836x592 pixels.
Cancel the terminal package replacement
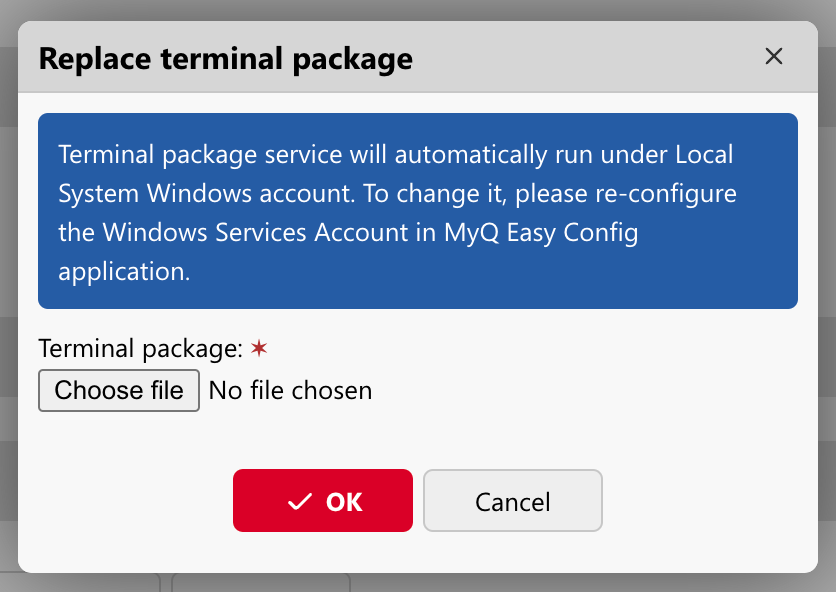512,500
